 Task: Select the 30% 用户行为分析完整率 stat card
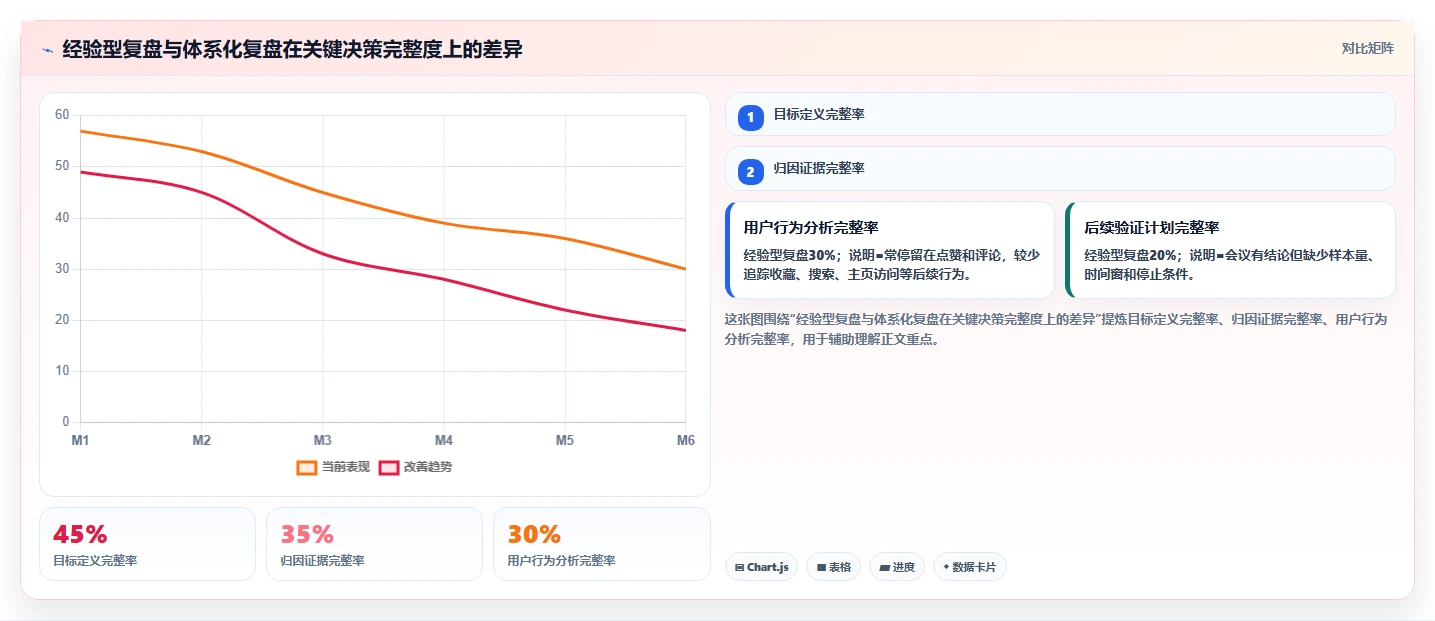point(602,544)
